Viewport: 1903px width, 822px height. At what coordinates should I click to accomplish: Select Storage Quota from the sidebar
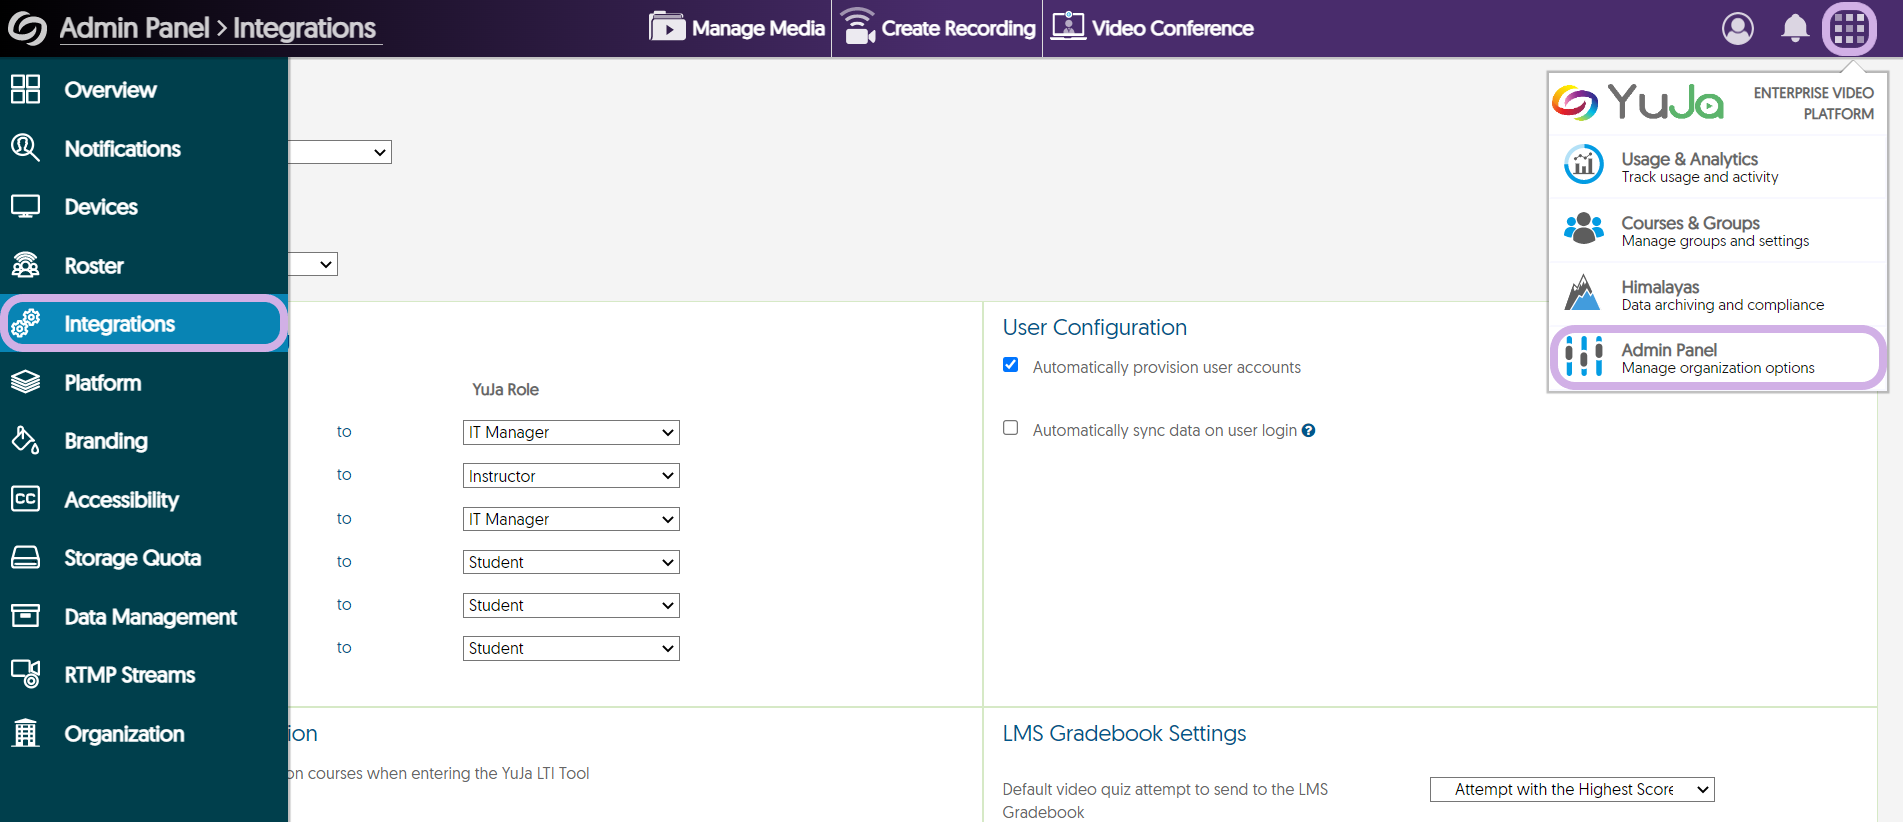132,558
